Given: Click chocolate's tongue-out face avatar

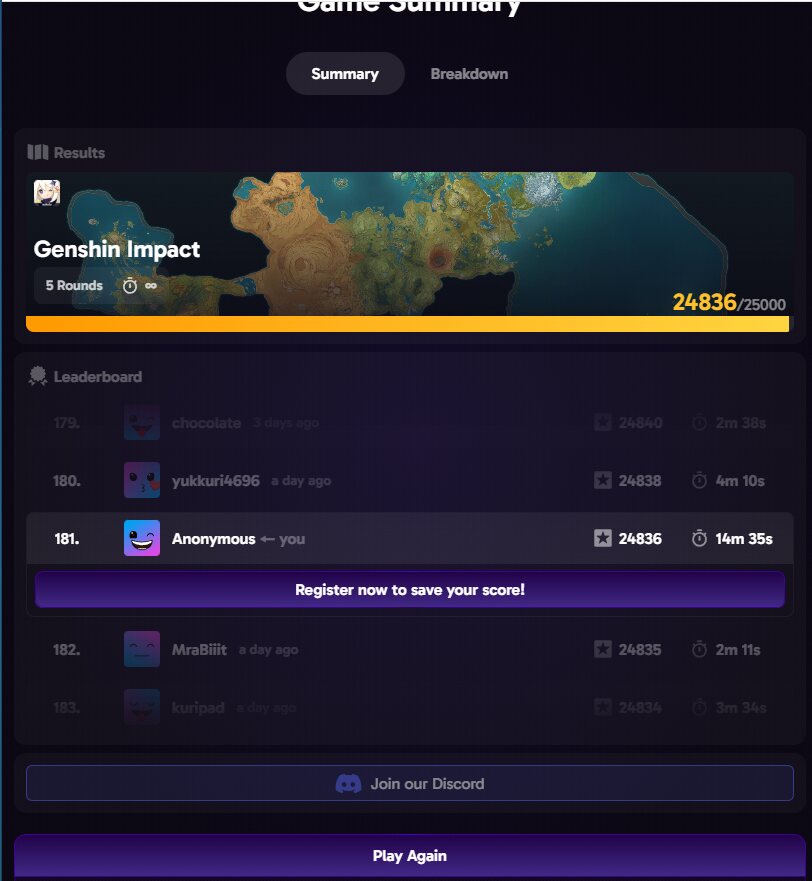Looking at the screenshot, I should tap(142, 423).
